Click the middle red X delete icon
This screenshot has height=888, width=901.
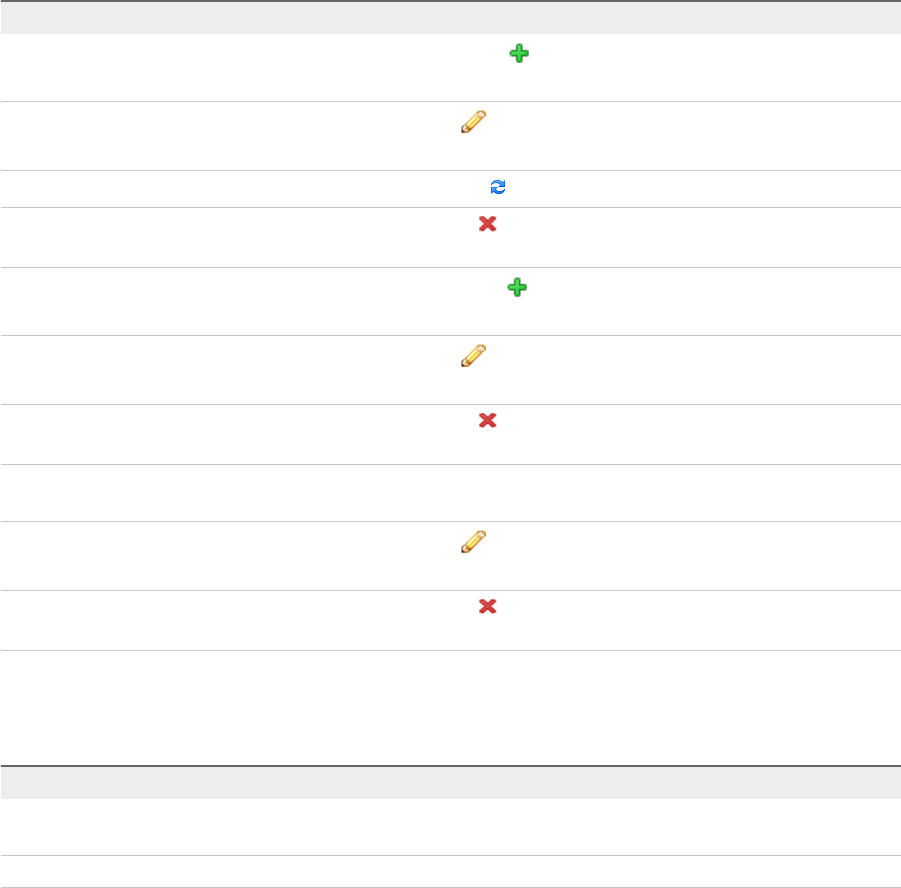tap(487, 420)
